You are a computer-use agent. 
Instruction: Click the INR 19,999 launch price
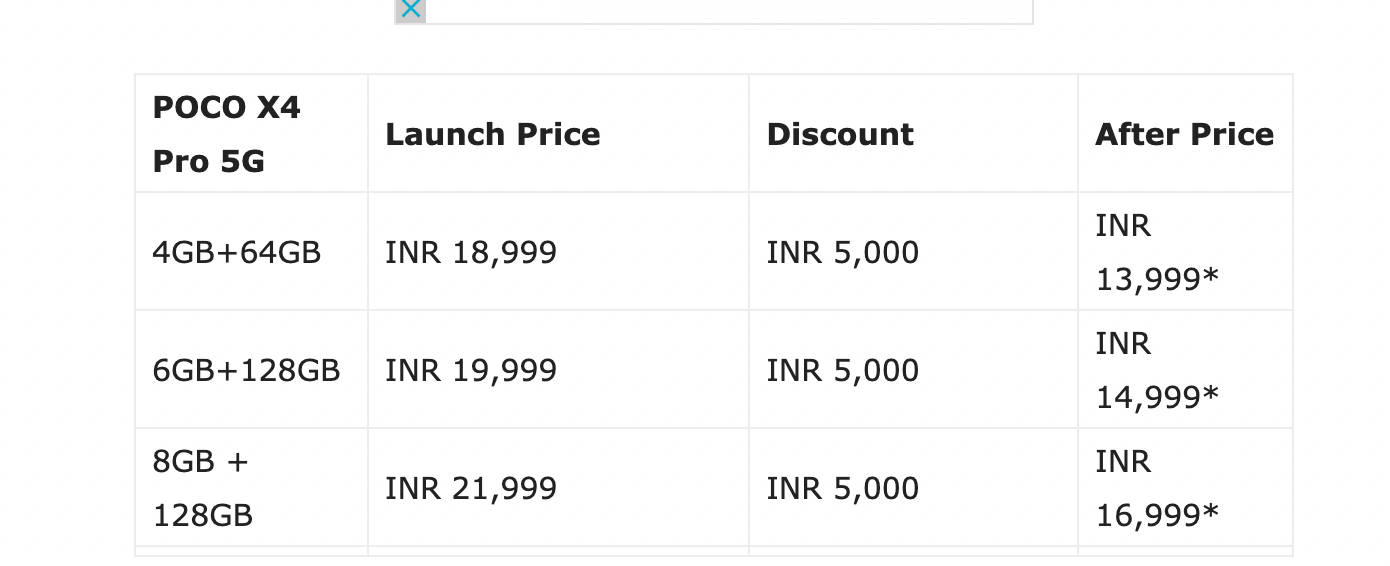coord(471,370)
